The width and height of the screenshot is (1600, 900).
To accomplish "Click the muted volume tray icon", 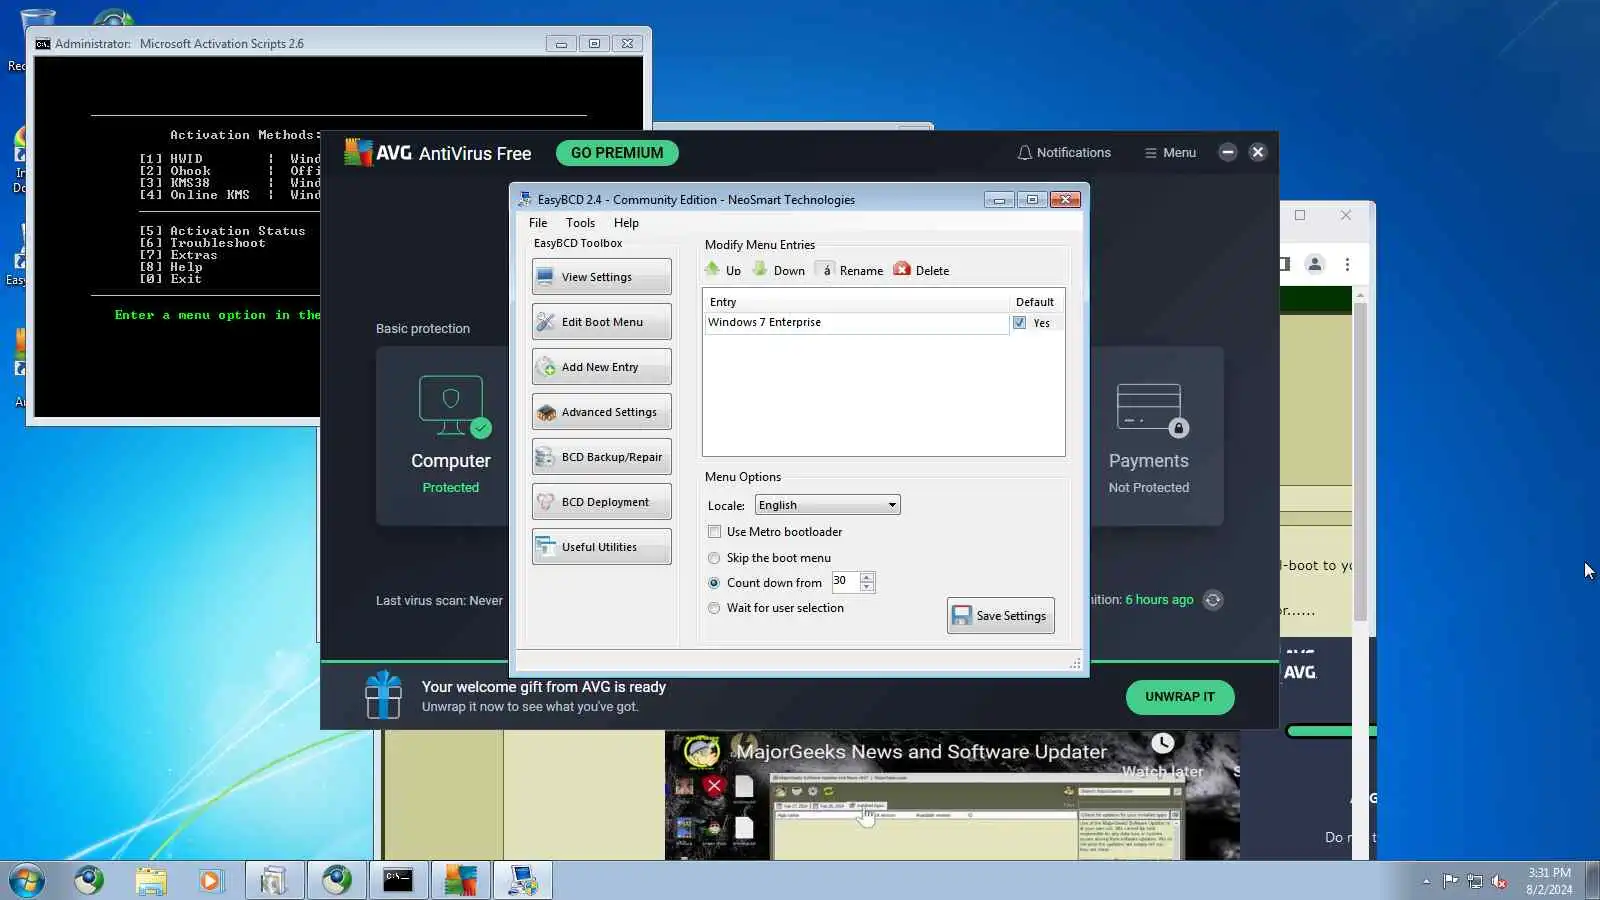I will click(1499, 881).
